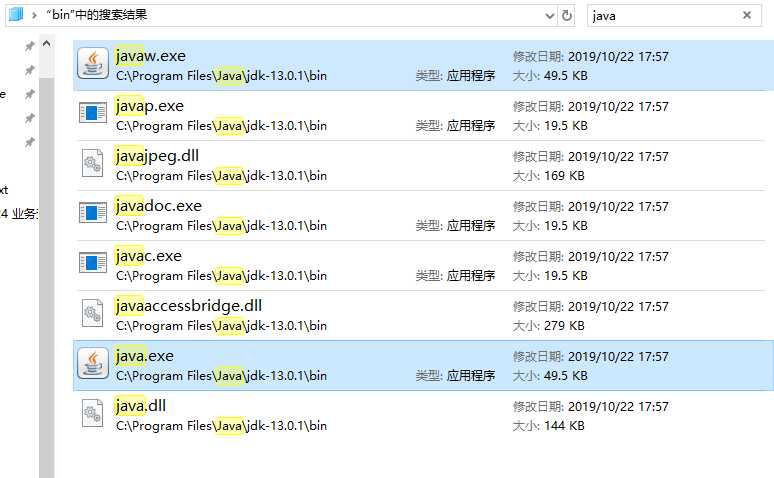
Task: Click the javadoc.exe application icon
Action: [x=93, y=212]
